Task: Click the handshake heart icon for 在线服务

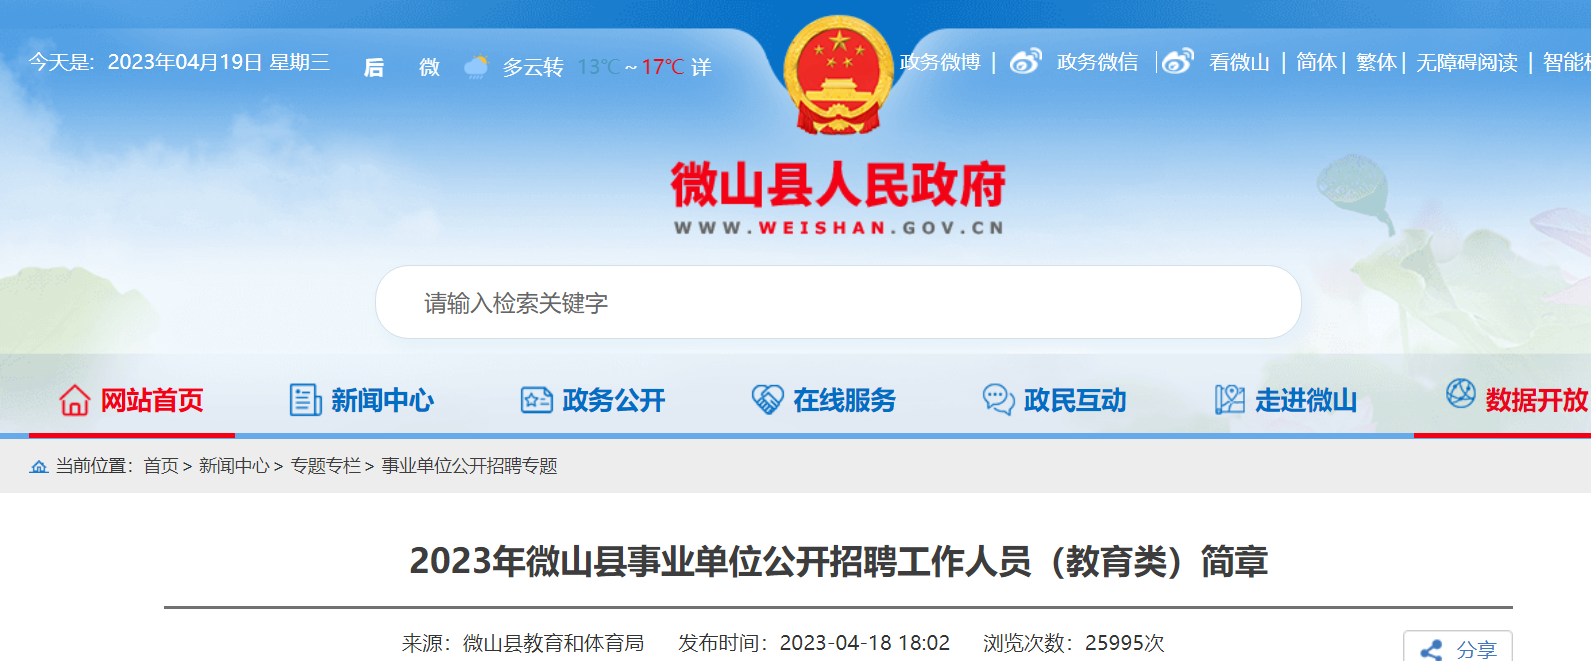Action: (767, 400)
